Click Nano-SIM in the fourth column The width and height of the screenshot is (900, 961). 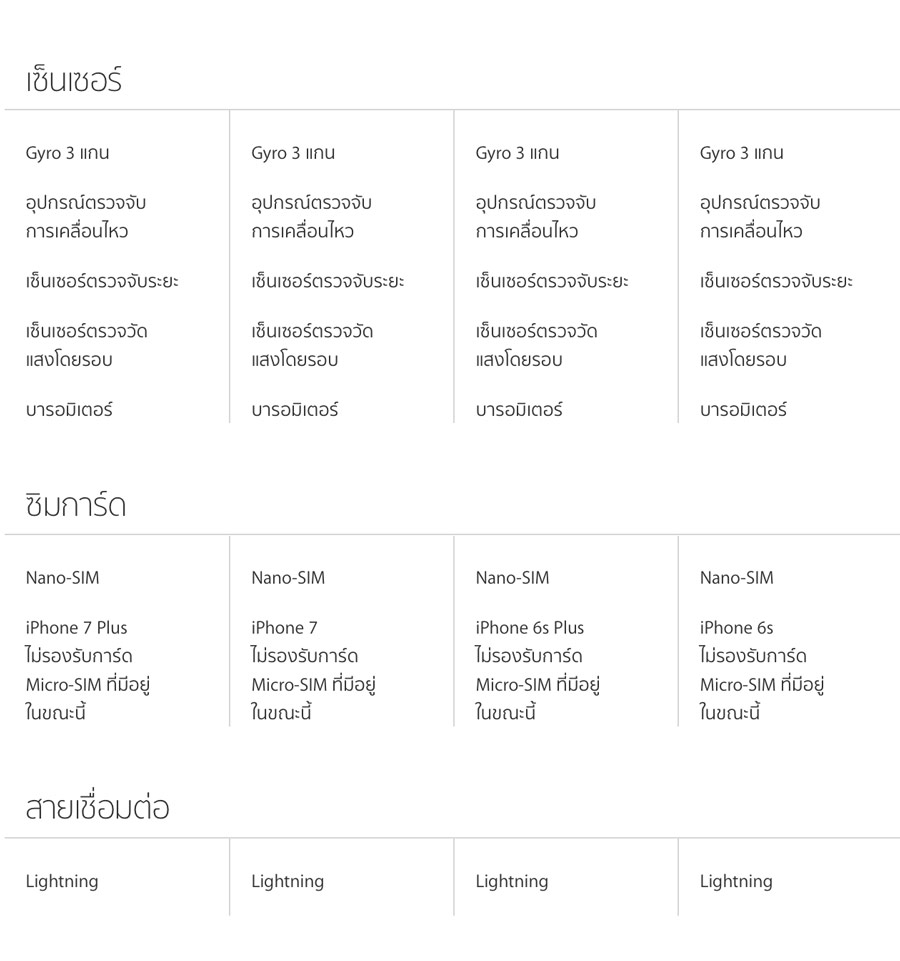pos(736,578)
